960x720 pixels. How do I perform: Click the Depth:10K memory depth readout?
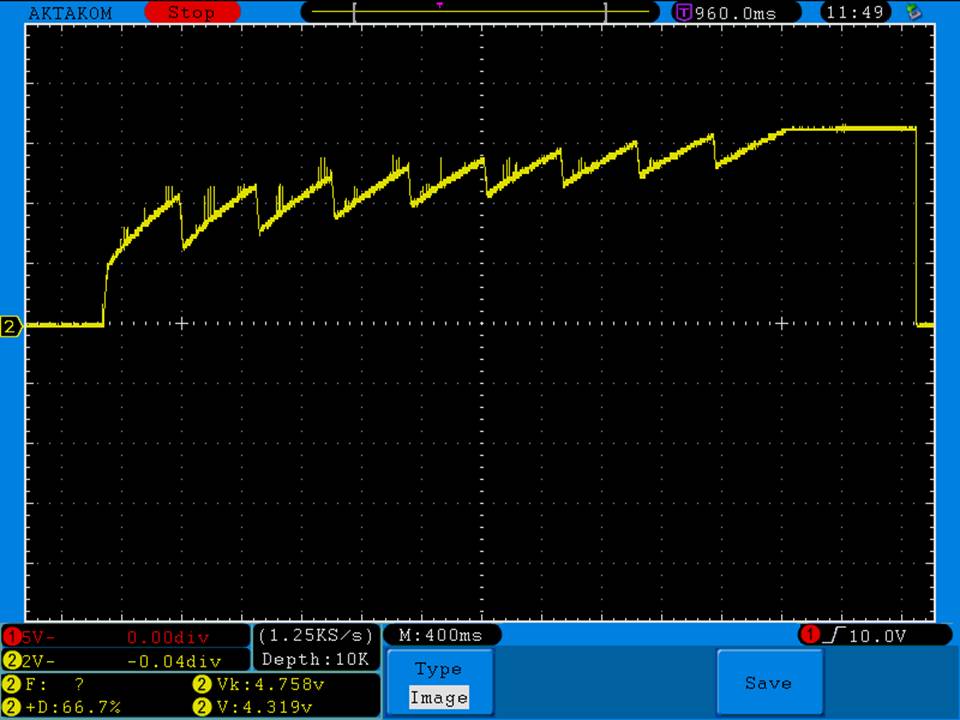tap(316, 660)
